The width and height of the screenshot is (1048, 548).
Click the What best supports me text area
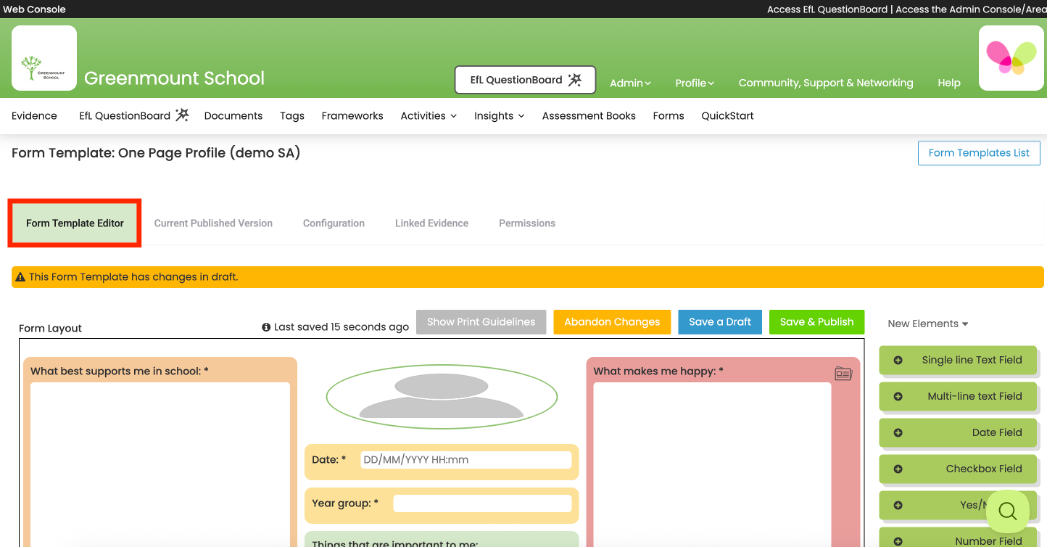pyautogui.click(x=160, y=464)
